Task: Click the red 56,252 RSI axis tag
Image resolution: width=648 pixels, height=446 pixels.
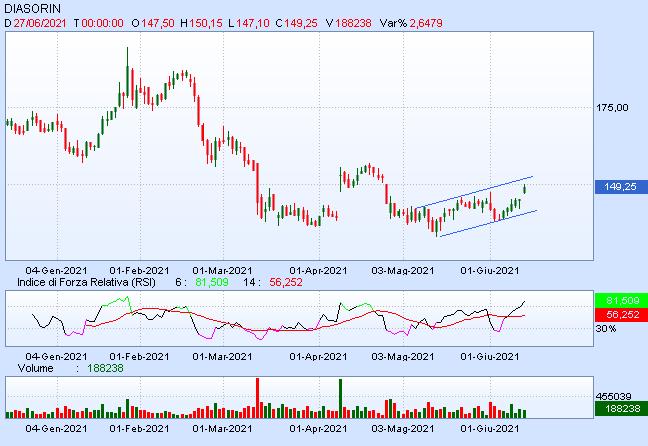Action: (621, 315)
